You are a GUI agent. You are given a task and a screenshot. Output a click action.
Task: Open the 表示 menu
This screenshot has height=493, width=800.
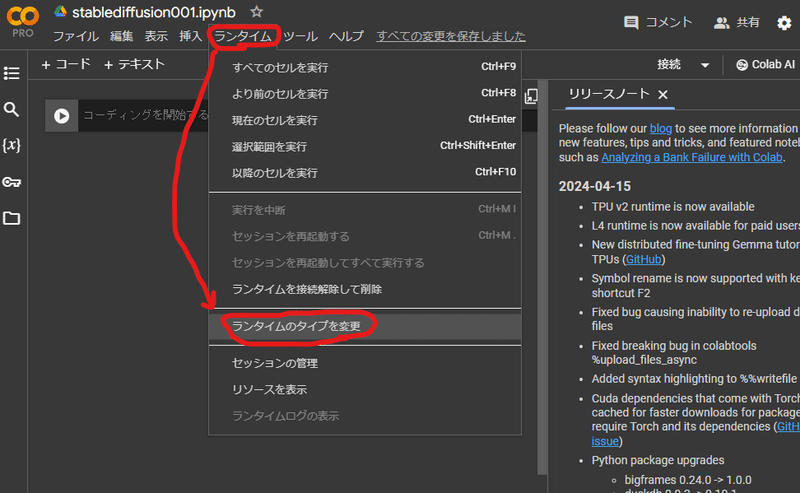[x=156, y=36]
